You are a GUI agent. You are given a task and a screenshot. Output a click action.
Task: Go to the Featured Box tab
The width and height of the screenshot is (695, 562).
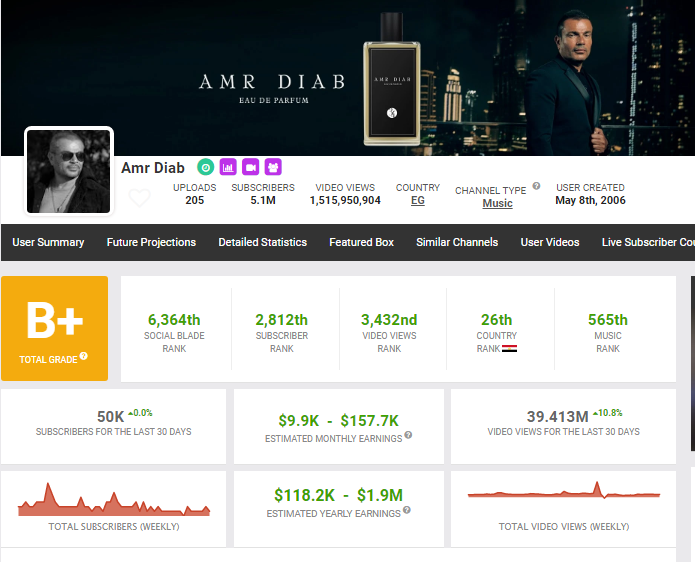pyautogui.click(x=361, y=242)
